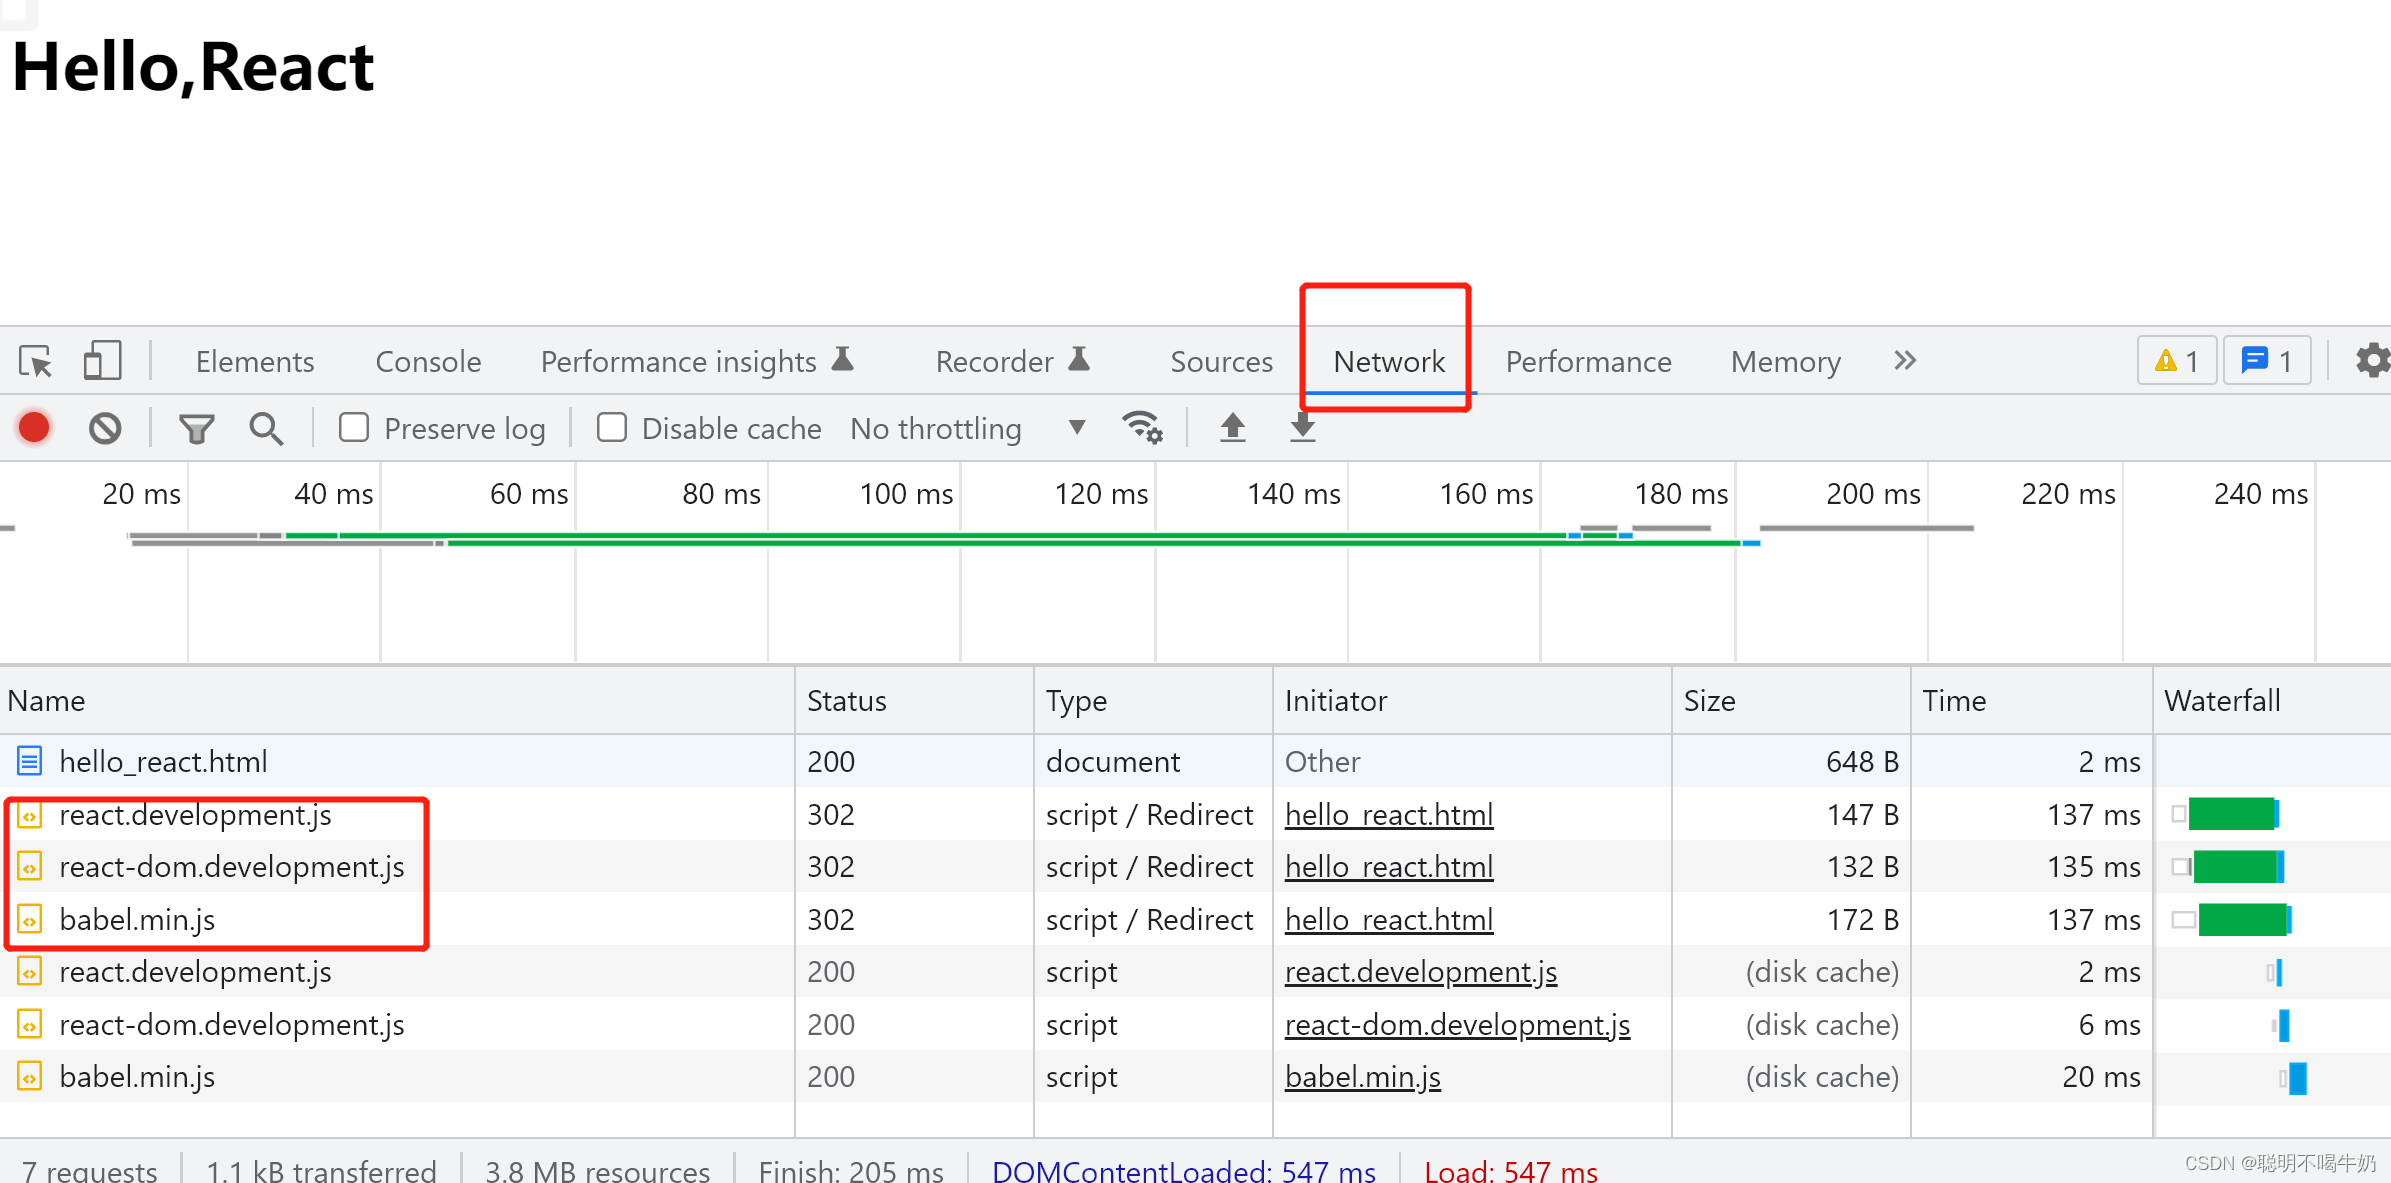2391x1183 pixels.
Task: Open the Memory tab
Action: 1785,361
